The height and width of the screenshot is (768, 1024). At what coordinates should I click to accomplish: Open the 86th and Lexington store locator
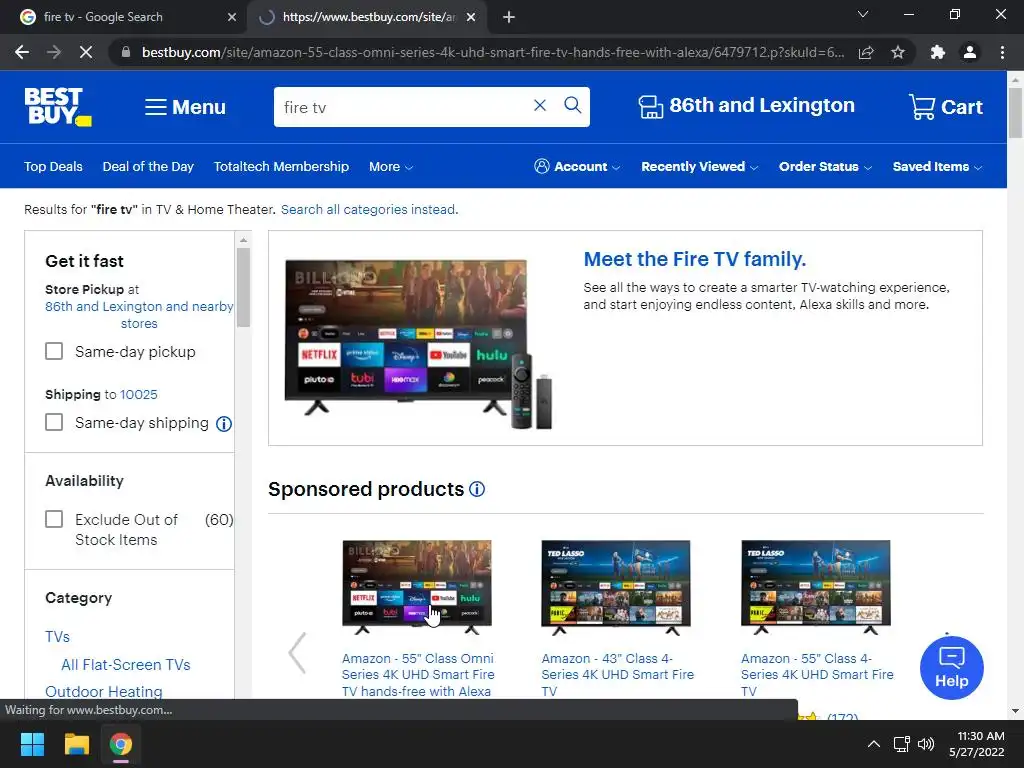[x=746, y=106]
